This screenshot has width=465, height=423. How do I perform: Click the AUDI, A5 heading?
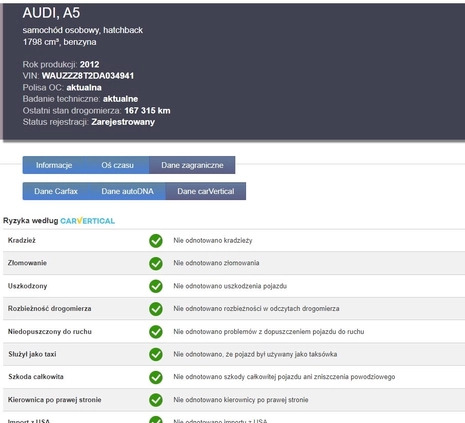click(x=51, y=13)
